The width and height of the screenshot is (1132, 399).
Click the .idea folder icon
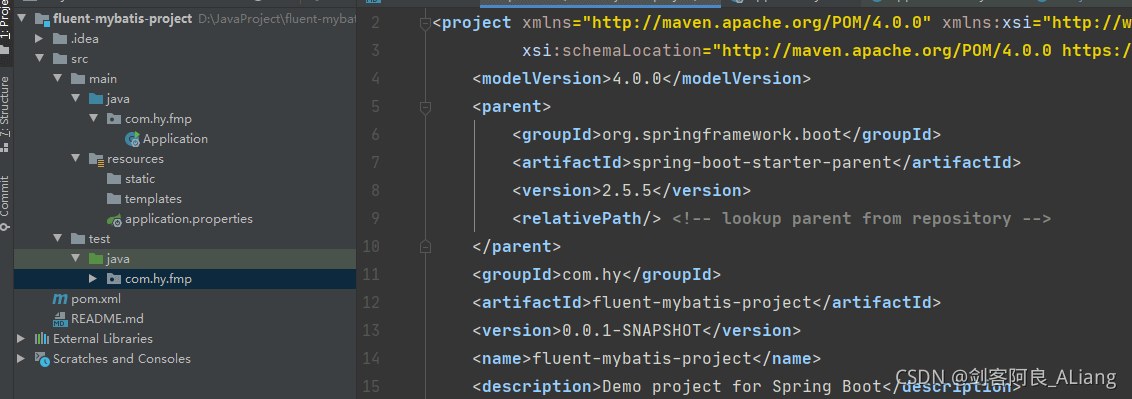click(x=60, y=39)
